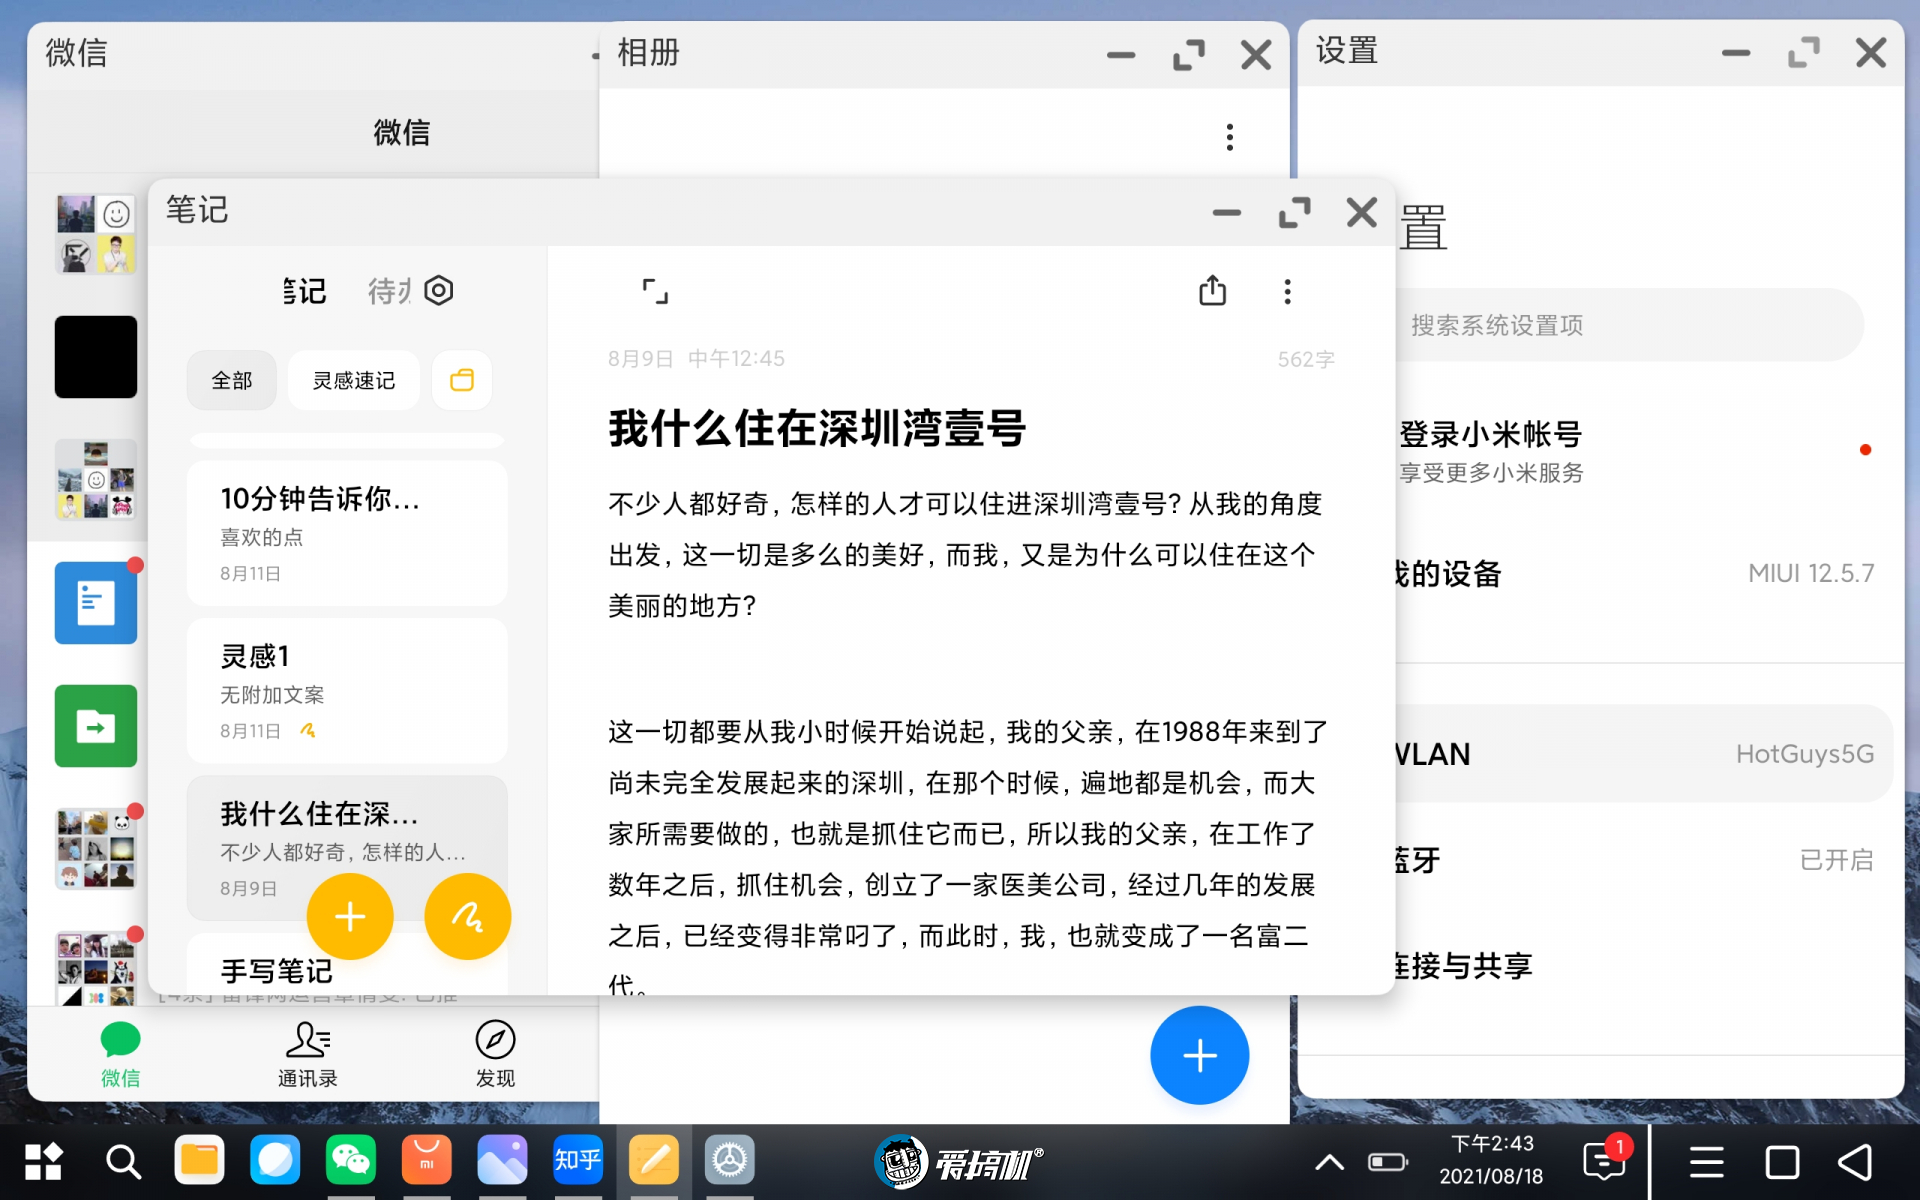
Task: Click the 搜索系统设置项 search field
Action: (x=1630, y=325)
